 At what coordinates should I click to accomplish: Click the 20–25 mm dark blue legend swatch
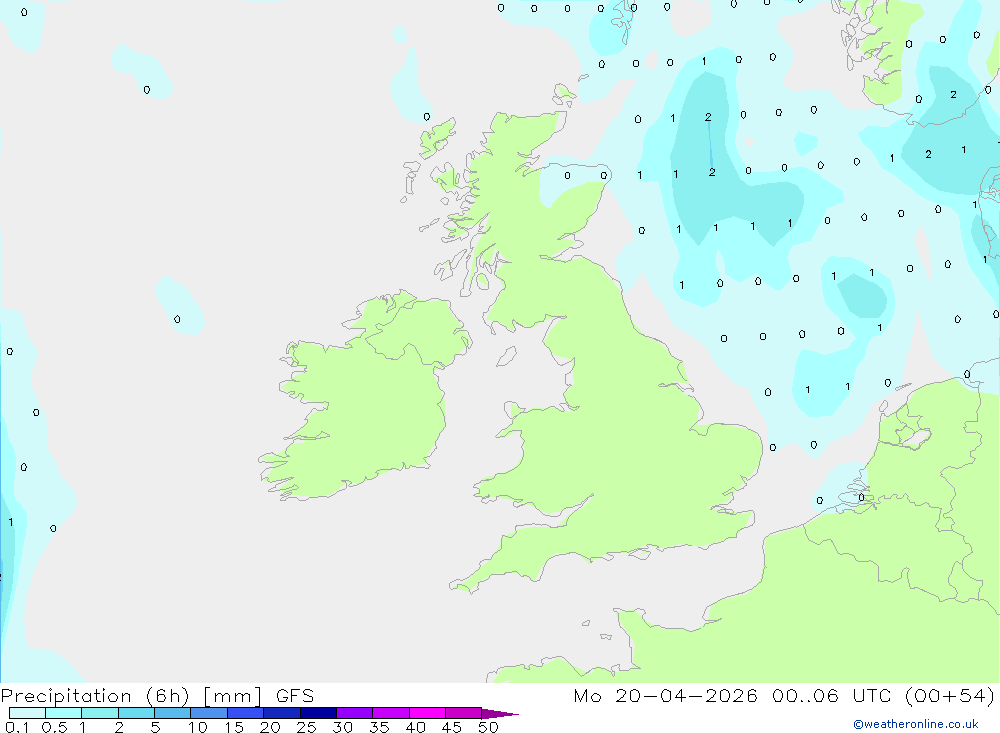point(282,713)
